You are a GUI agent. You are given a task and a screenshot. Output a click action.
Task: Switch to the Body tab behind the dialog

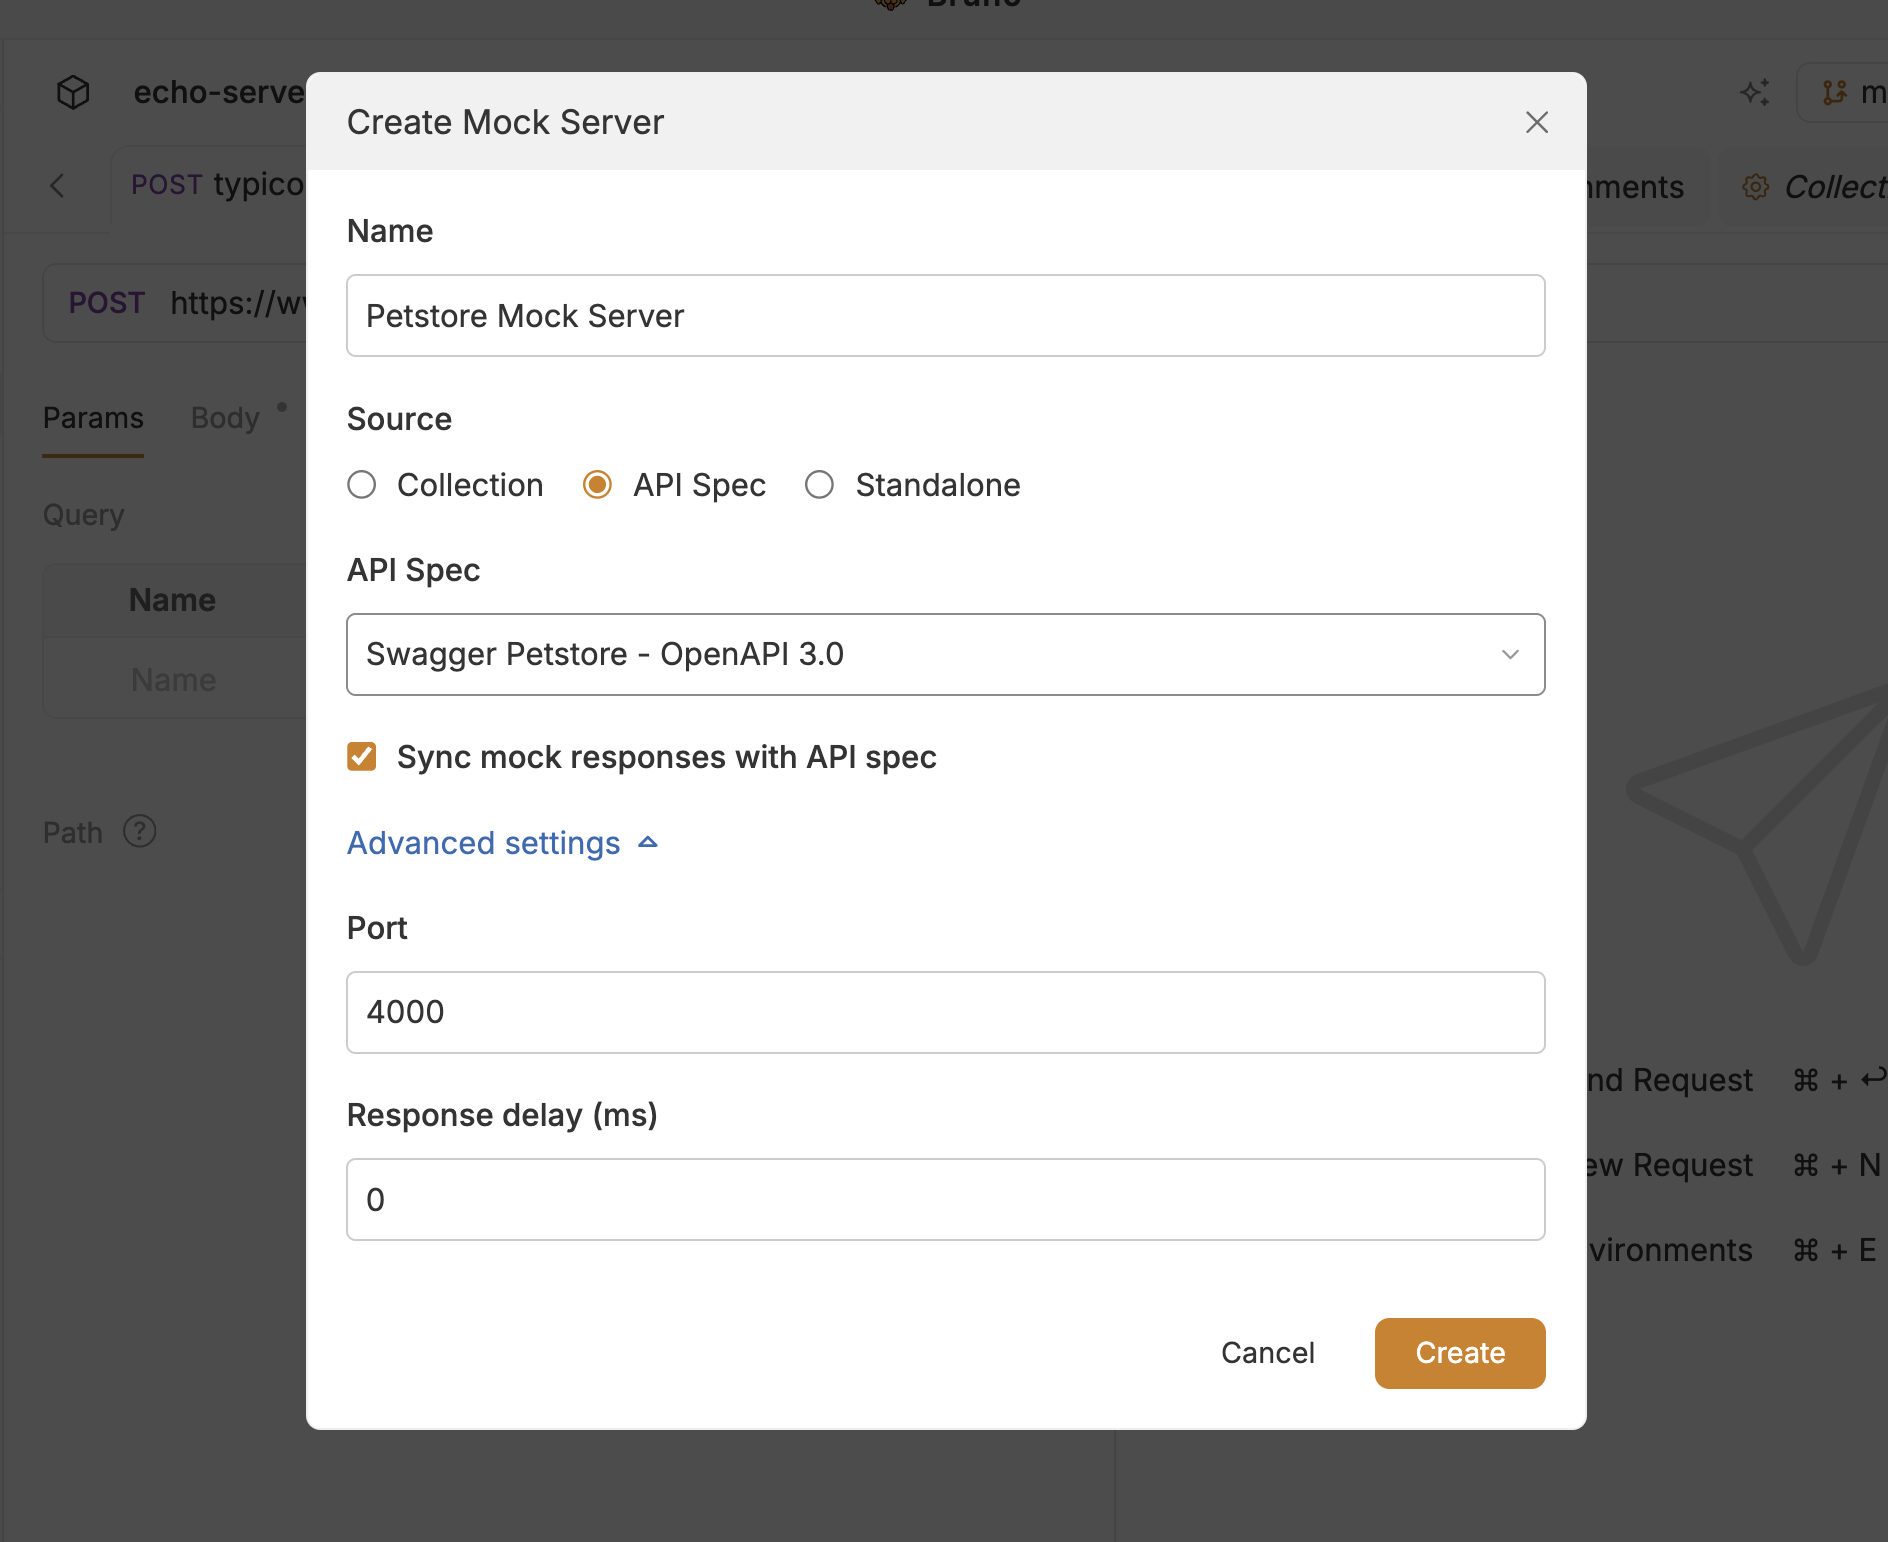225,418
